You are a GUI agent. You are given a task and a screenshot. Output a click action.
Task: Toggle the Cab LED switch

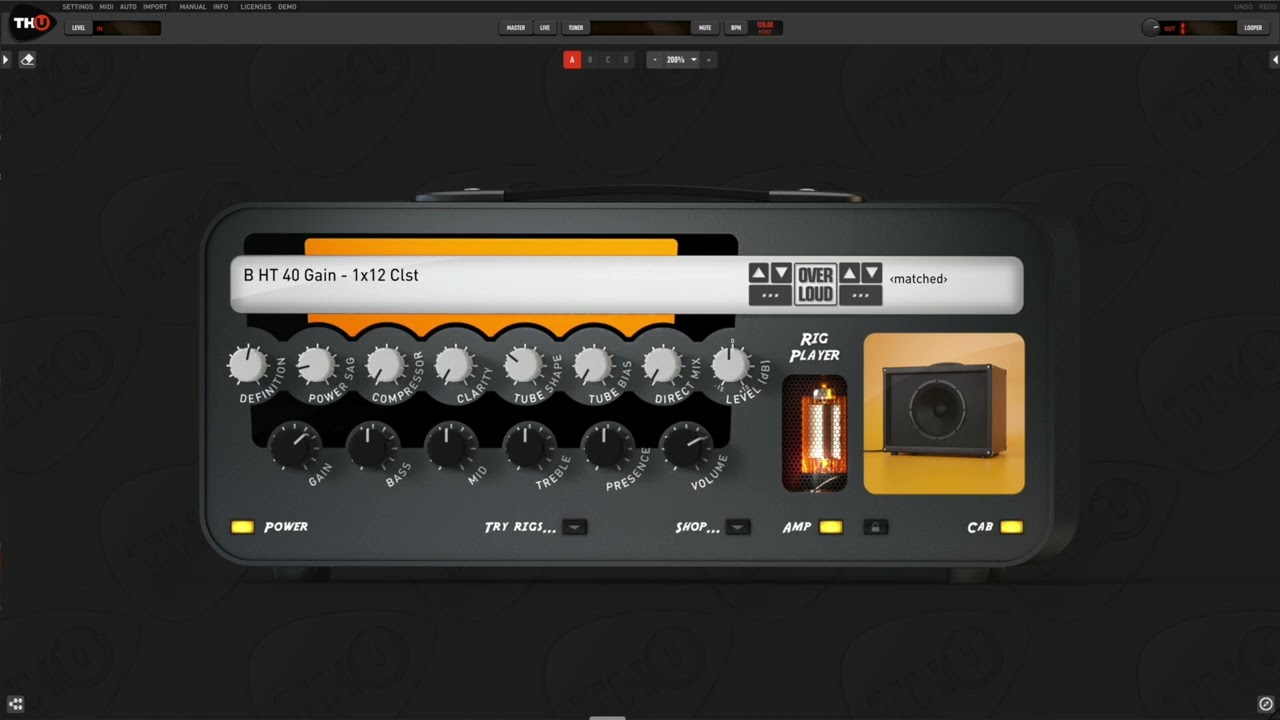tap(1011, 527)
